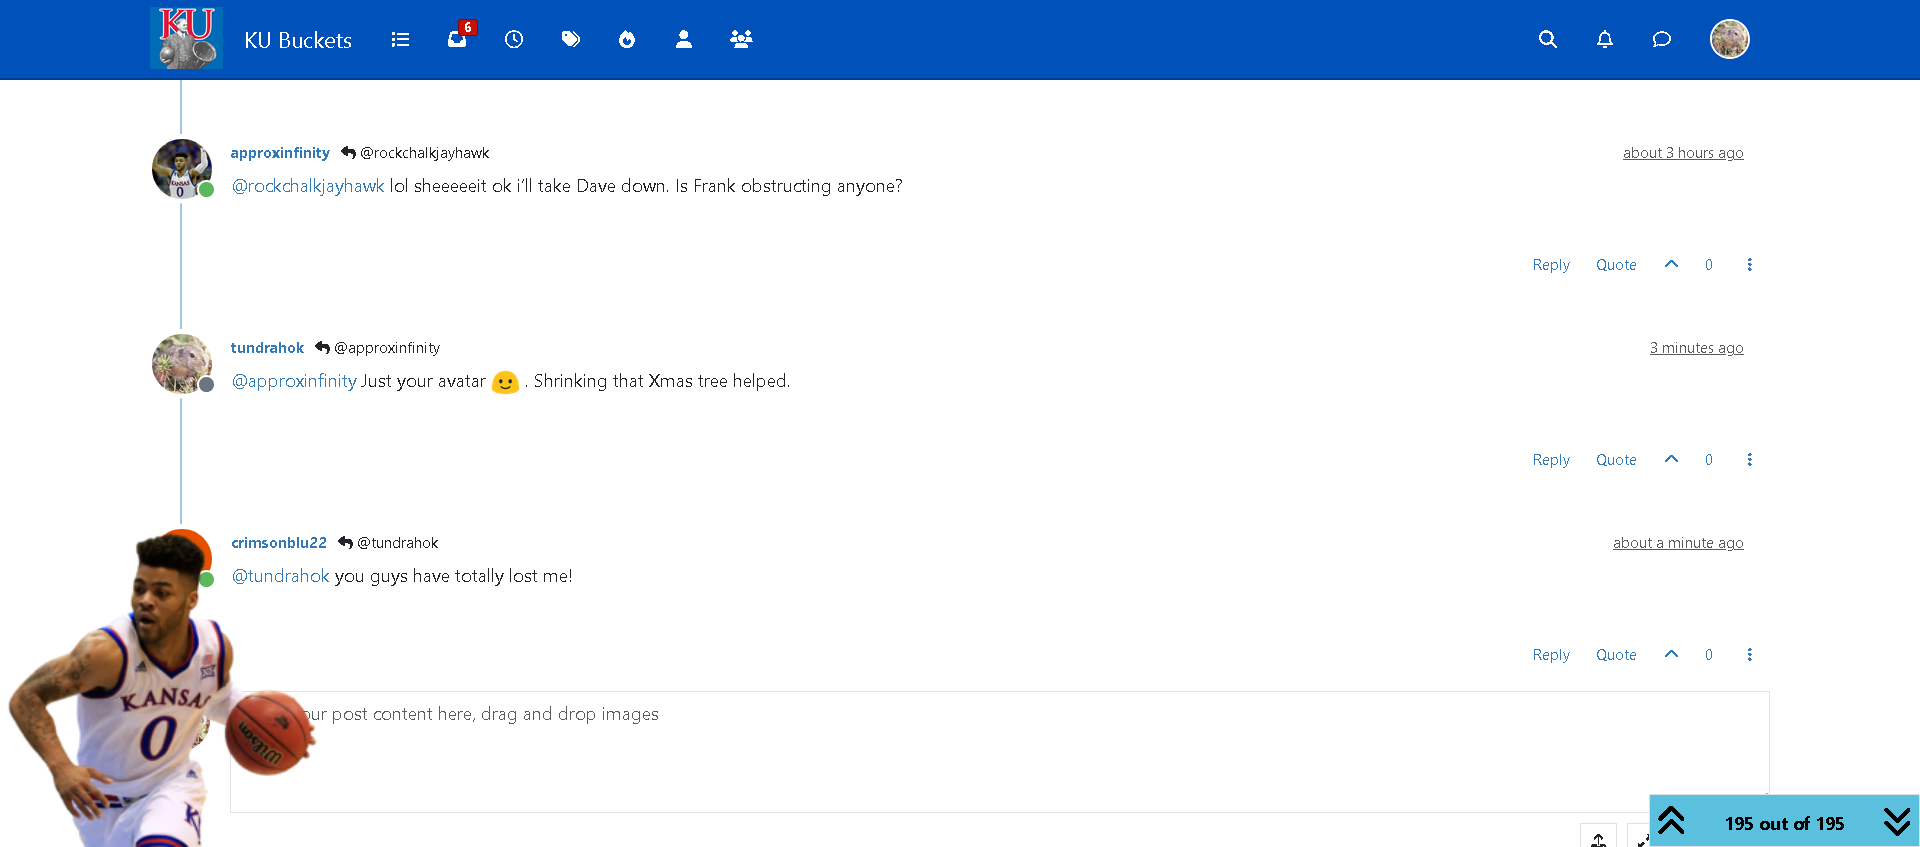Screen dimensions: 1920x847
Task: Click the search magnifier icon
Action: click(1547, 40)
